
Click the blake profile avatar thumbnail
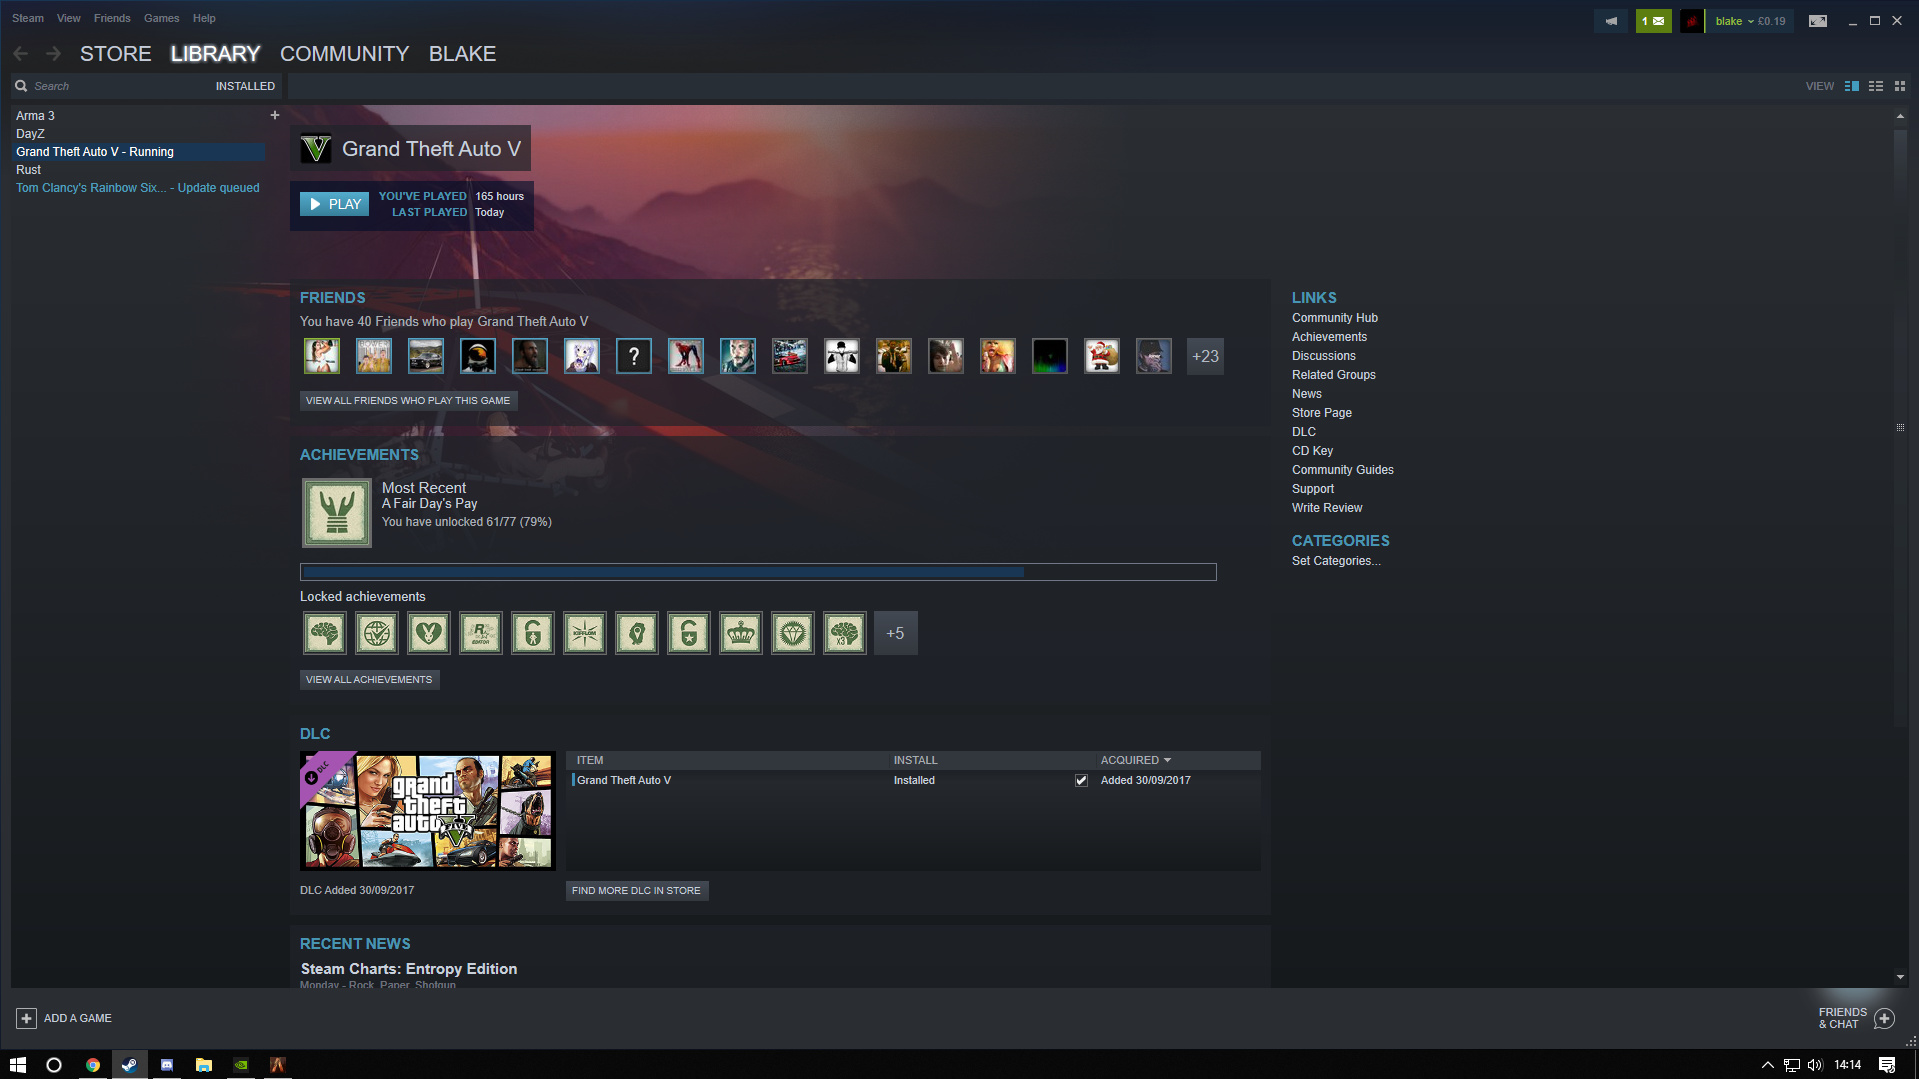pos(1691,21)
